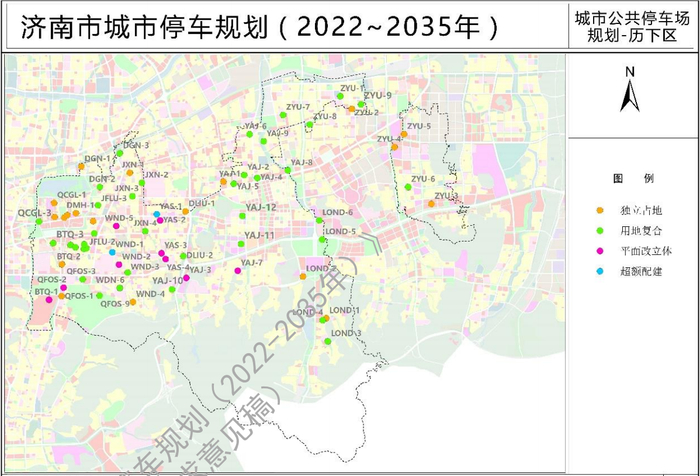This screenshot has width=700, height=476.
Task: Click the QFOS-9 map label
Action: (x=115, y=304)
